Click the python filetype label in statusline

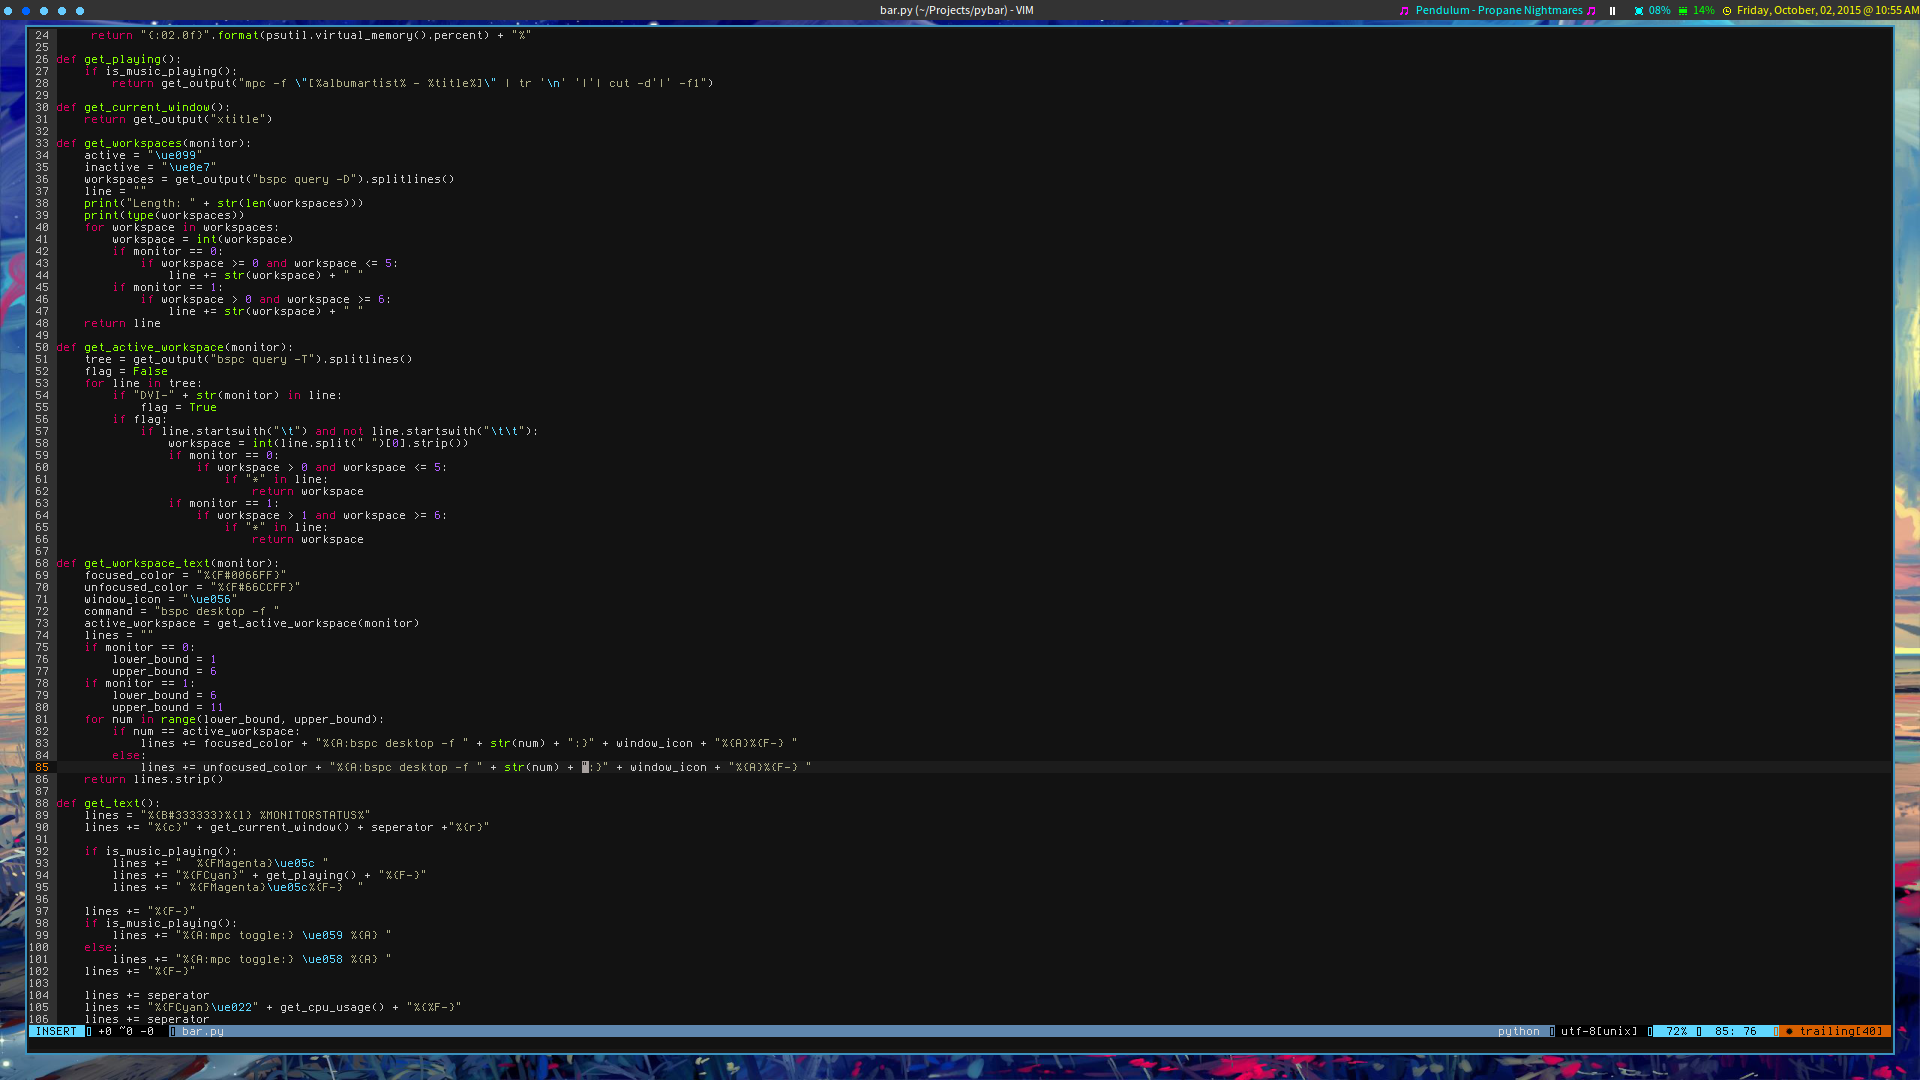[x=1518, y=1031]
